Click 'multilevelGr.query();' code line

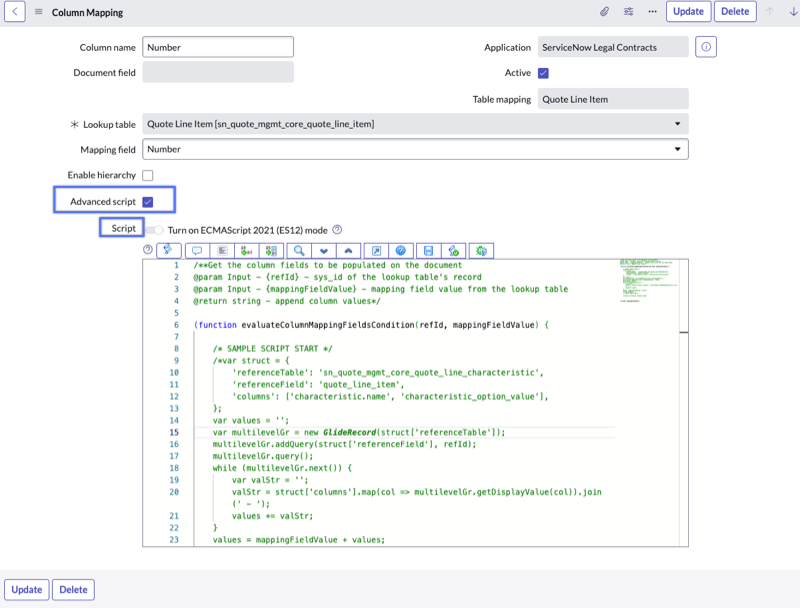pos(263,456)
